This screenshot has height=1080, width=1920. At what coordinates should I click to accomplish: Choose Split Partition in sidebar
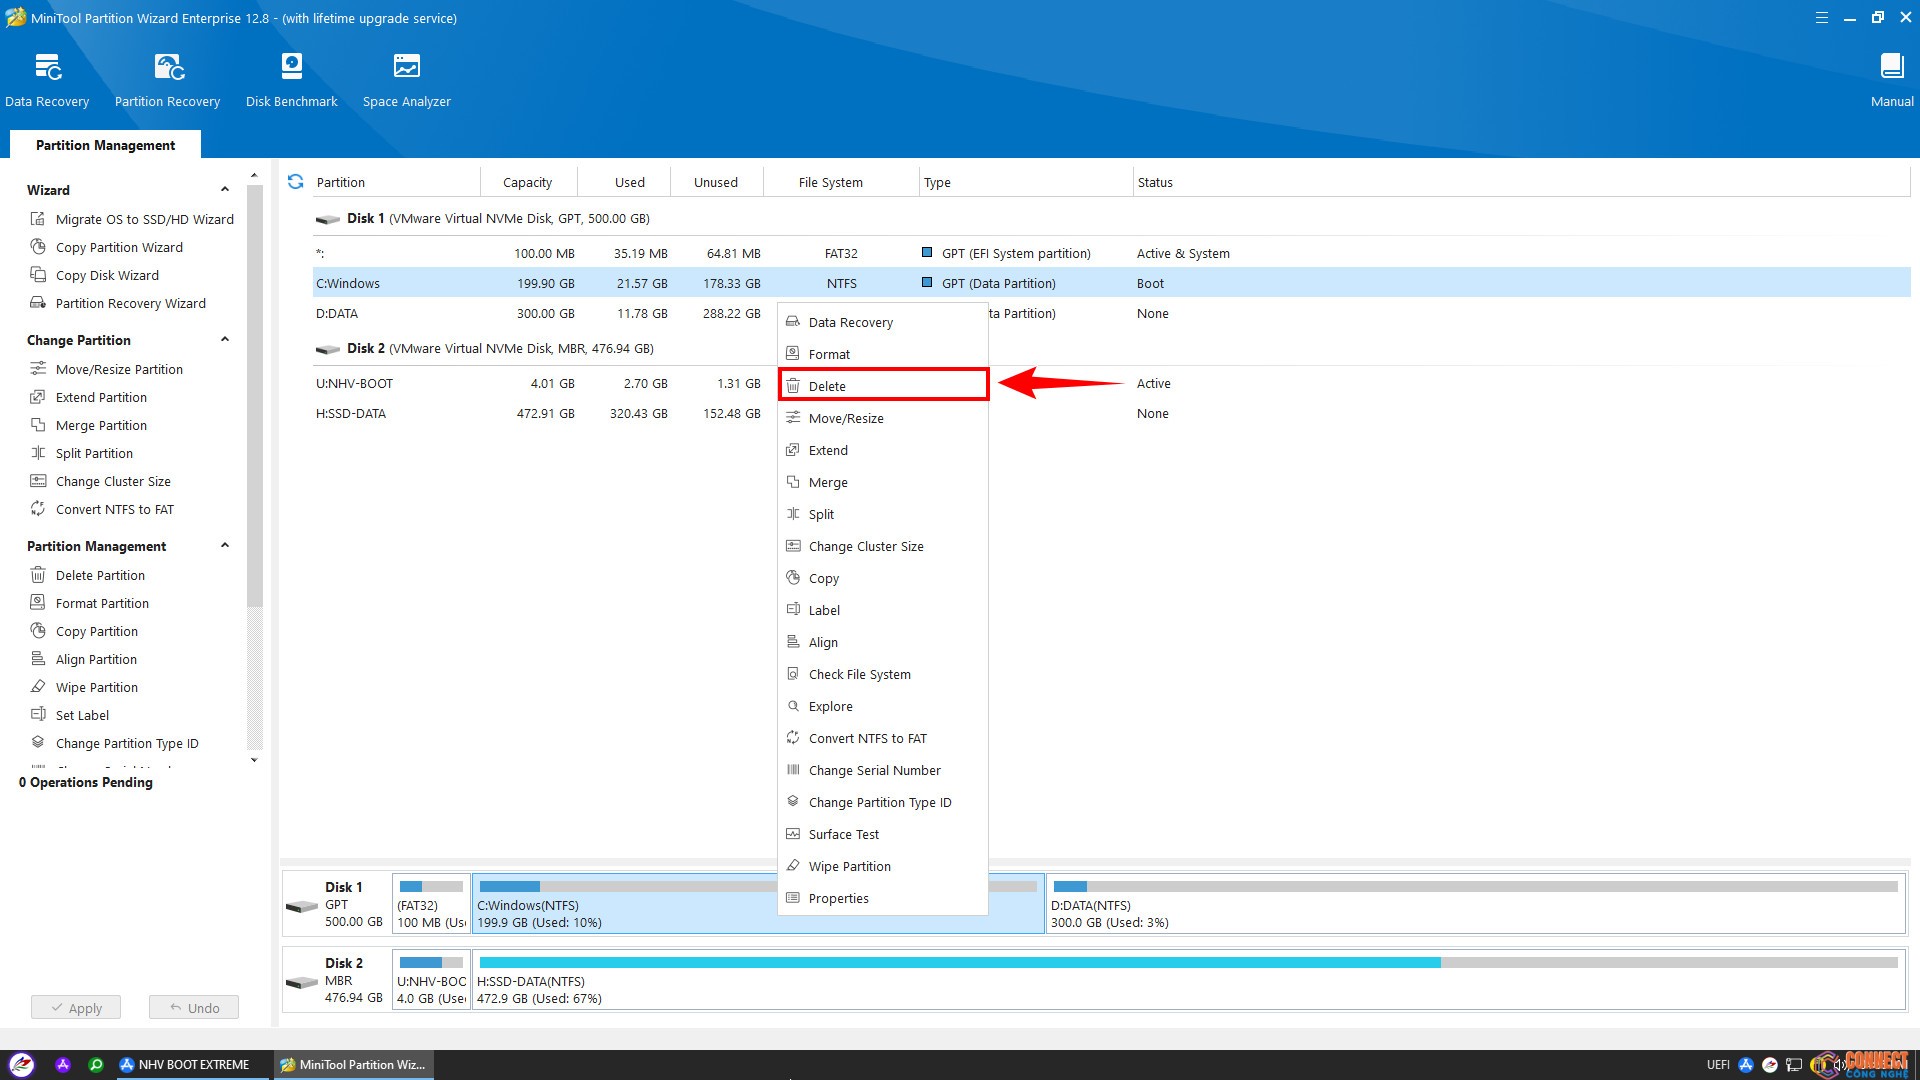[x=82, y=453]
